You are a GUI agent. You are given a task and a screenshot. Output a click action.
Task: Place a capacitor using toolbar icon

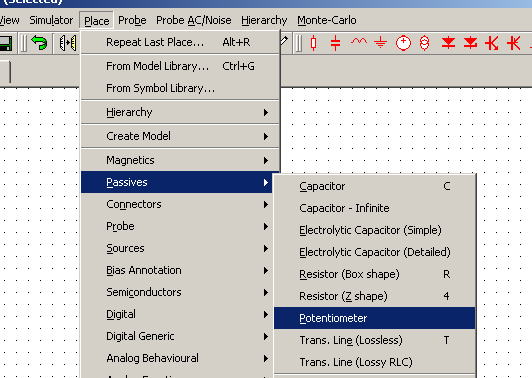coord(335,43)
